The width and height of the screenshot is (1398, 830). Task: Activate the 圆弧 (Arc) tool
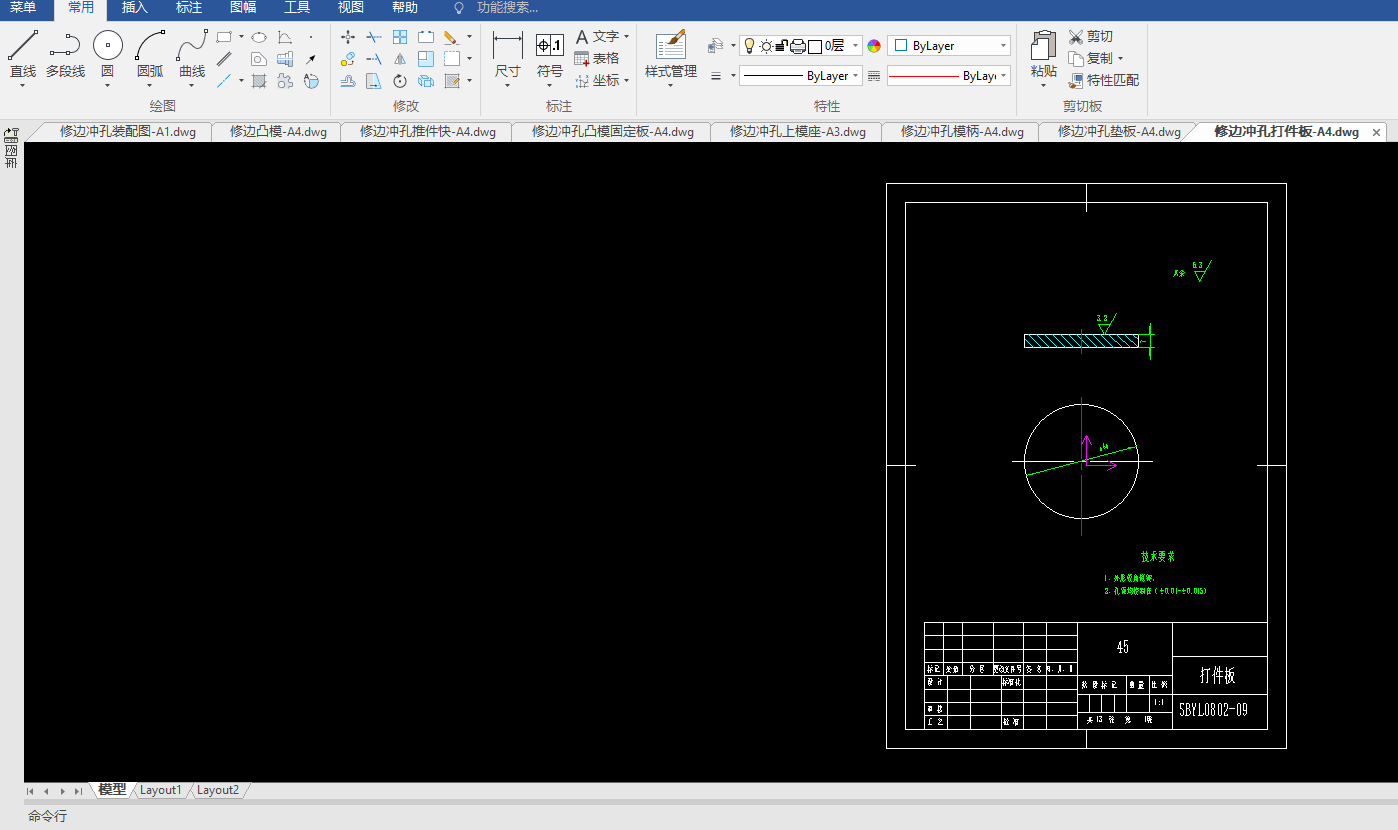(150, 46)
